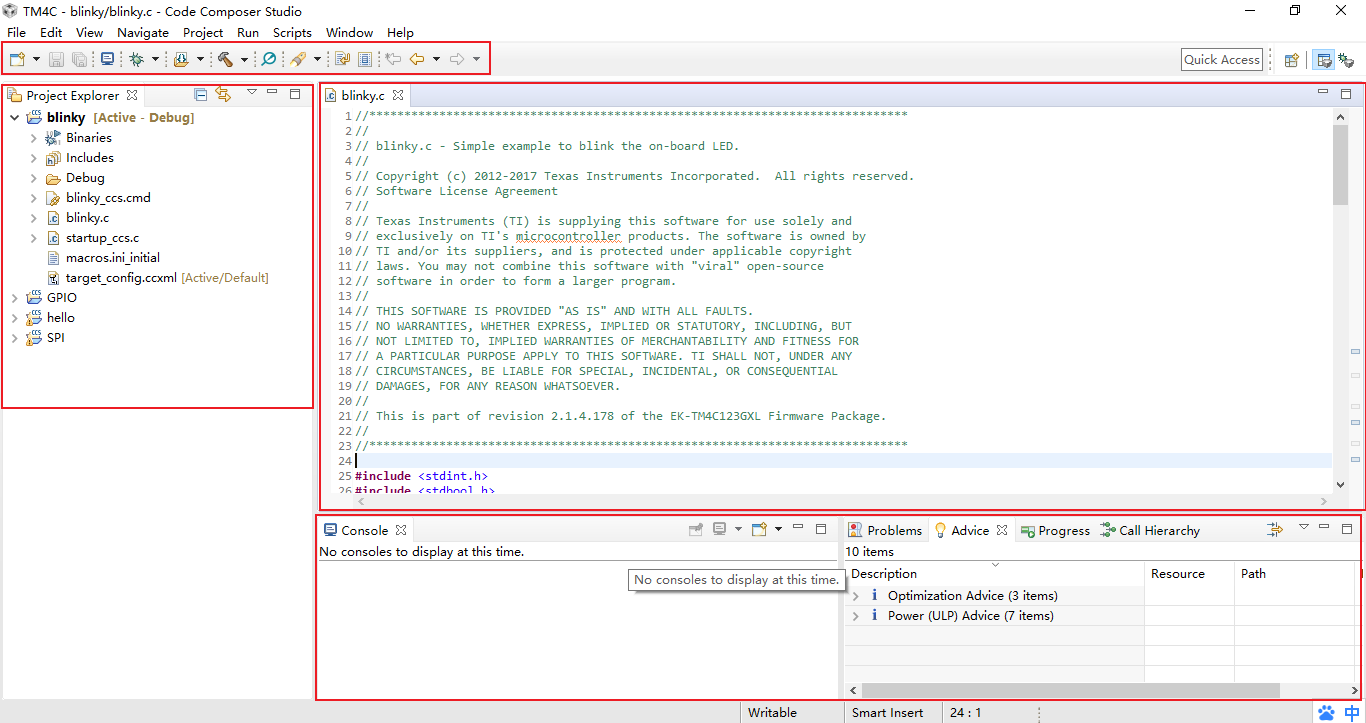
Task: Click the Open Perspective icon
Action: pyautogui.click(x=1292, y=60)
